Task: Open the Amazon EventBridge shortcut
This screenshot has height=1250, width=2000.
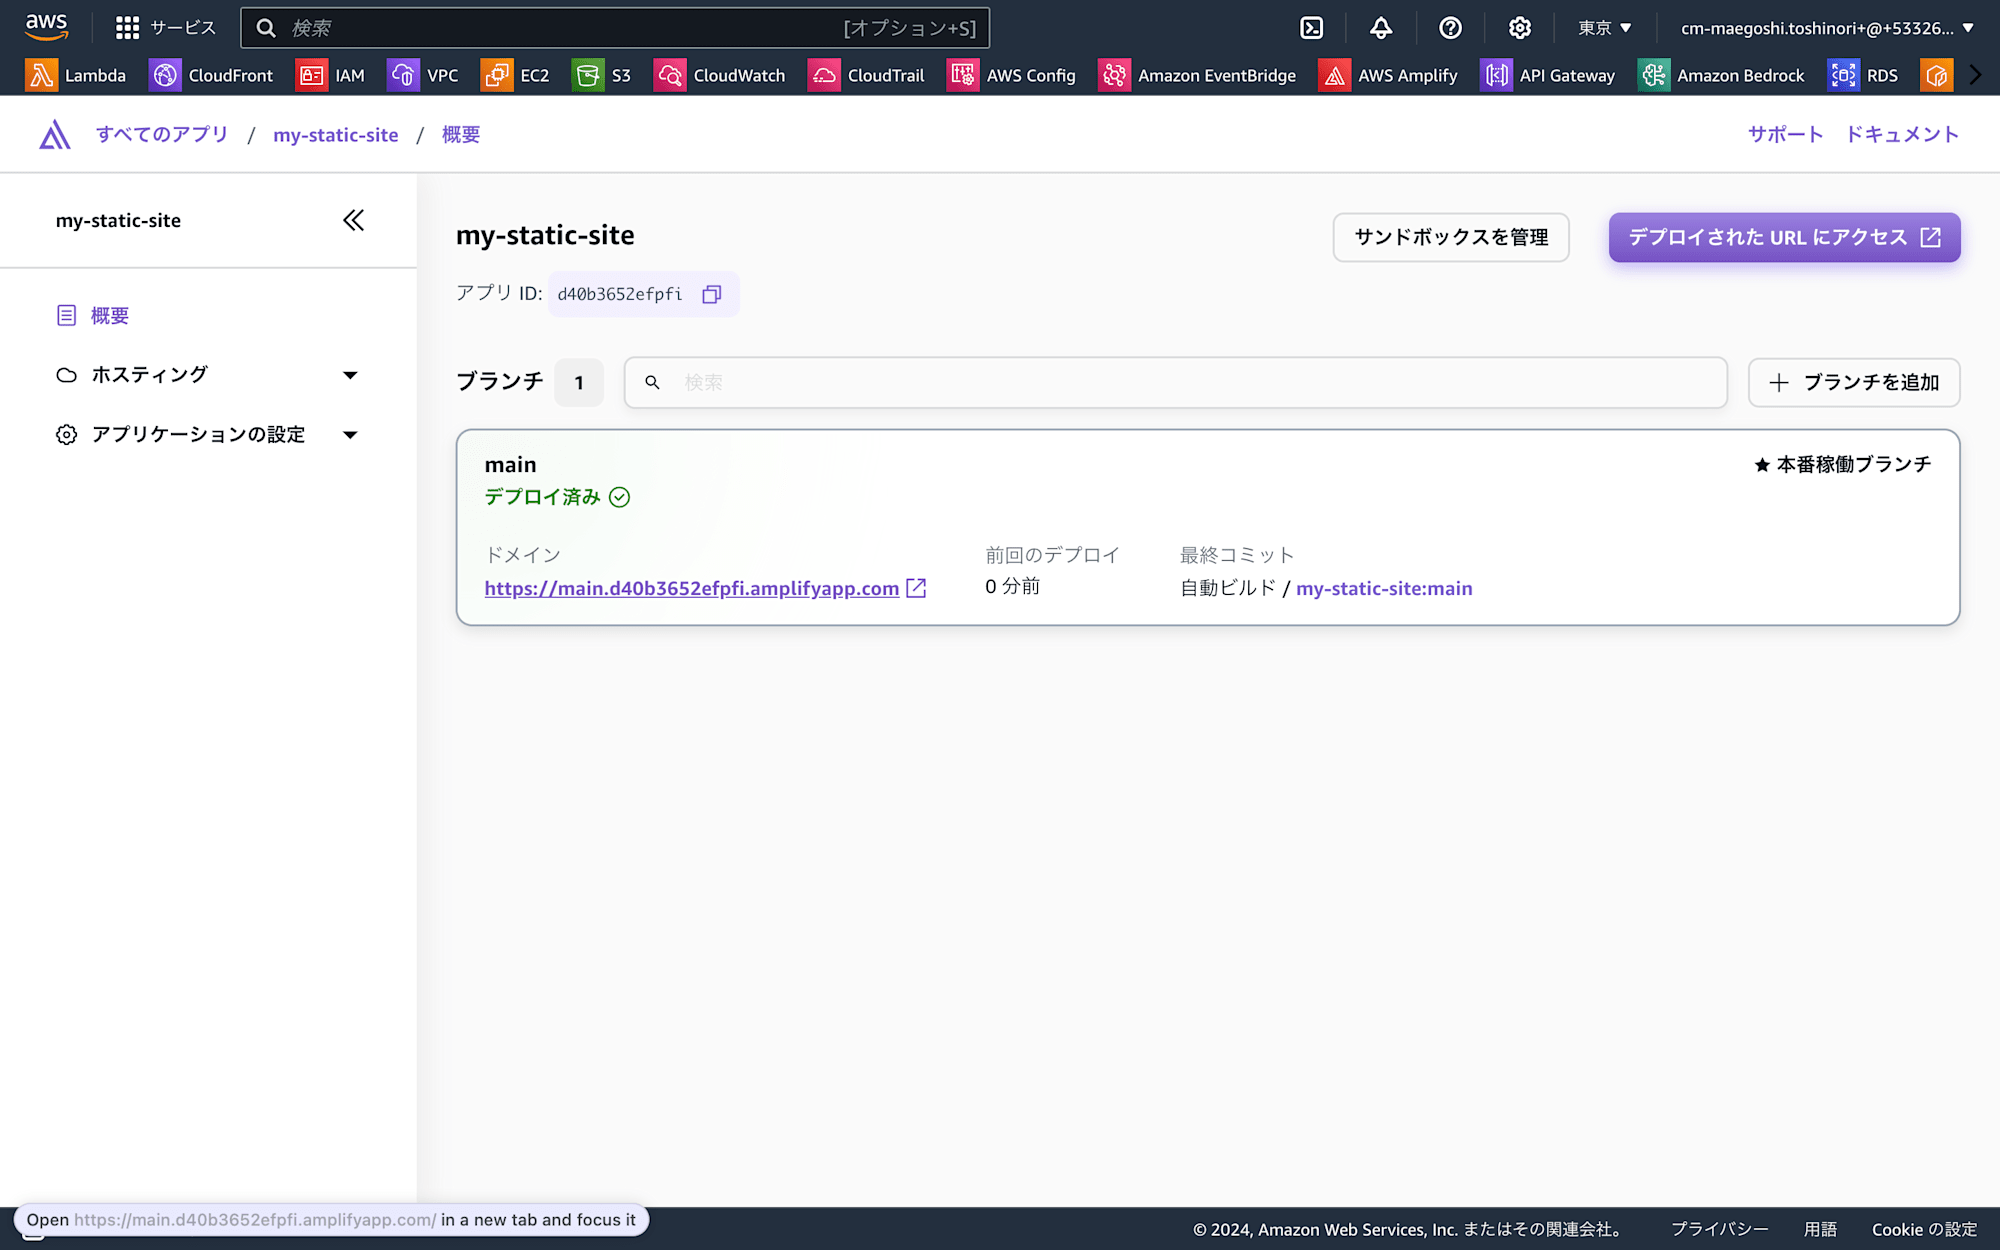Action: 1197,75
